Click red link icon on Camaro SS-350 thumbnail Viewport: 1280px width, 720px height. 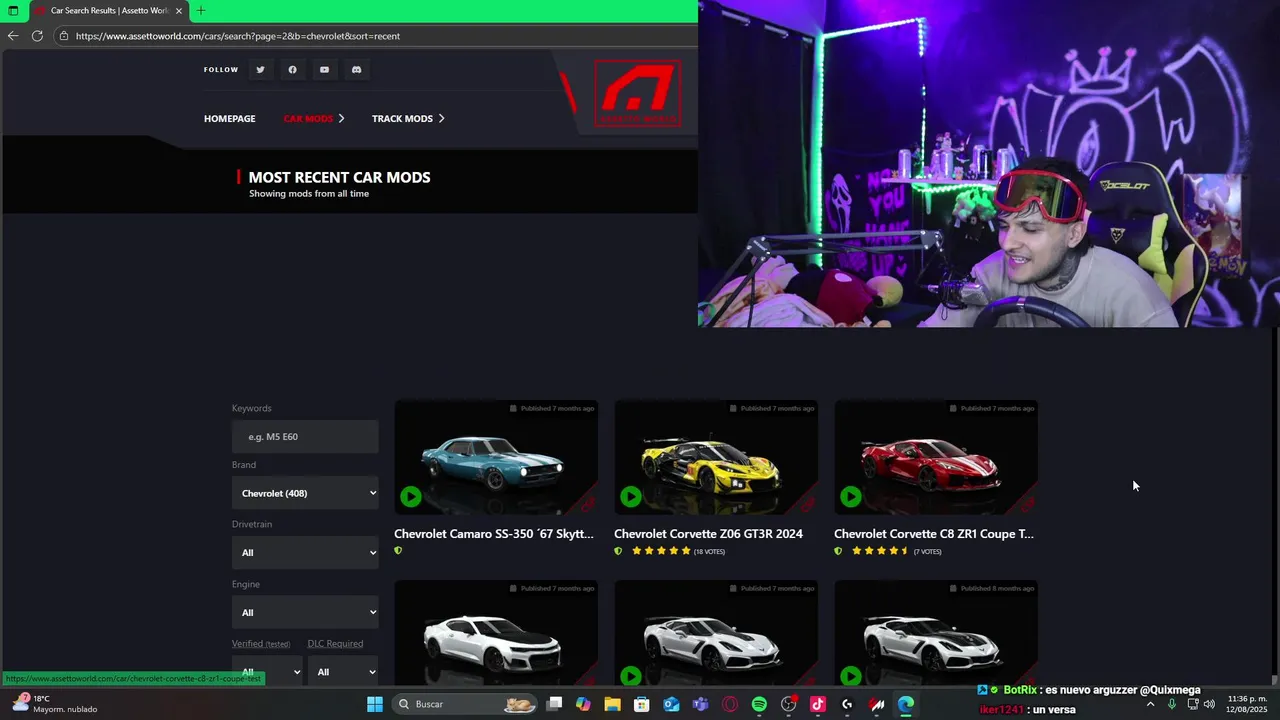[x=588, y=504]
